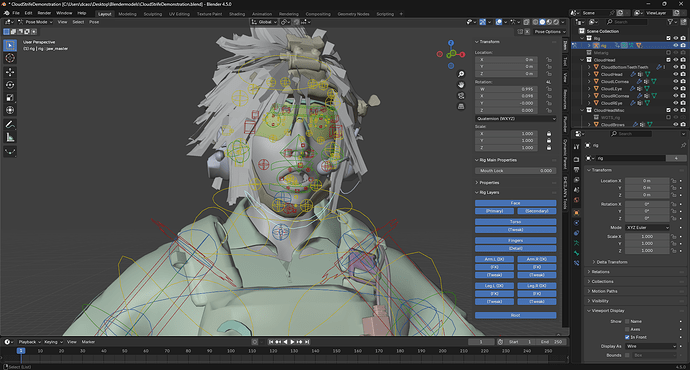The width and height of the screenshot is (690, 370).
Task: Click the Arm.L (IK) rig layer button
Action: coord(494,259)
